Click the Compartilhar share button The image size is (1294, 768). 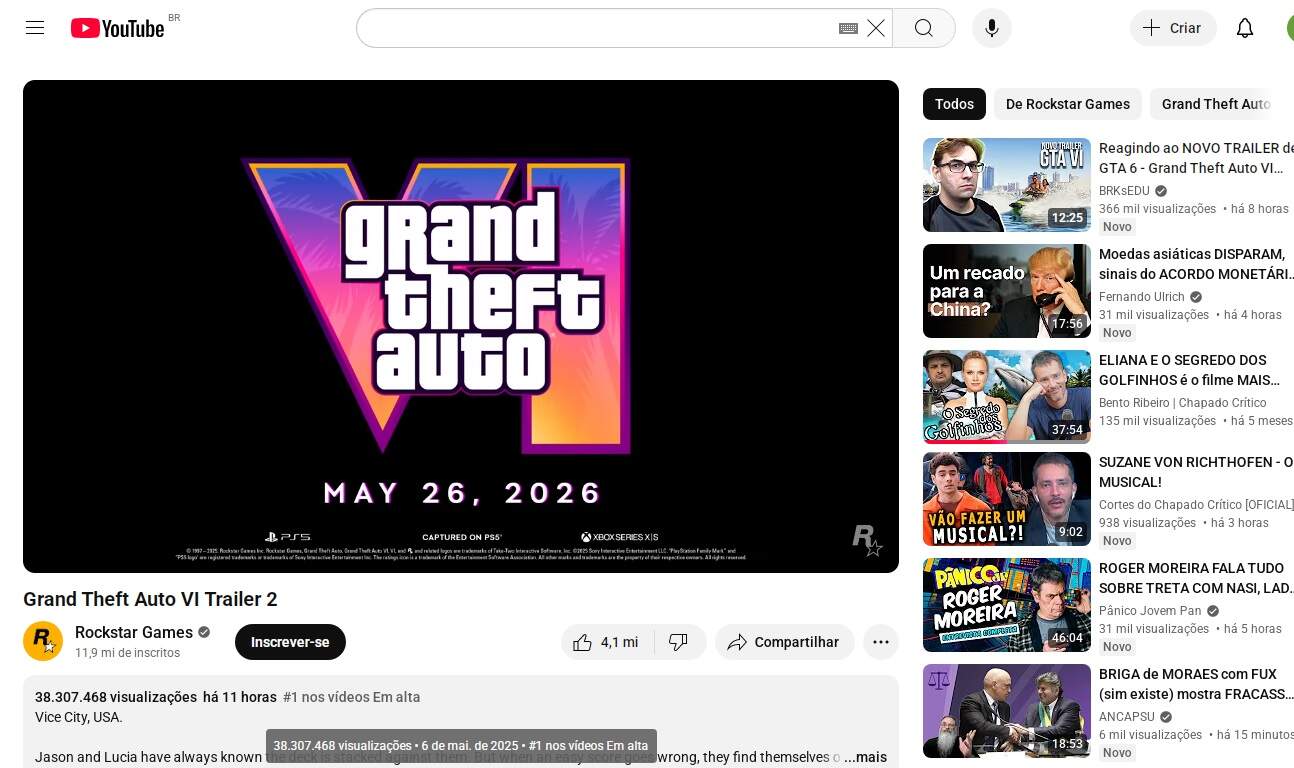pyautogui.click(x=784, y=642)
